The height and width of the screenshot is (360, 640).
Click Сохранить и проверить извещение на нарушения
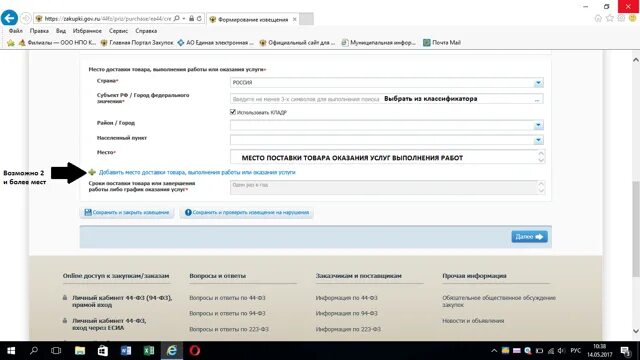point(247,213)
